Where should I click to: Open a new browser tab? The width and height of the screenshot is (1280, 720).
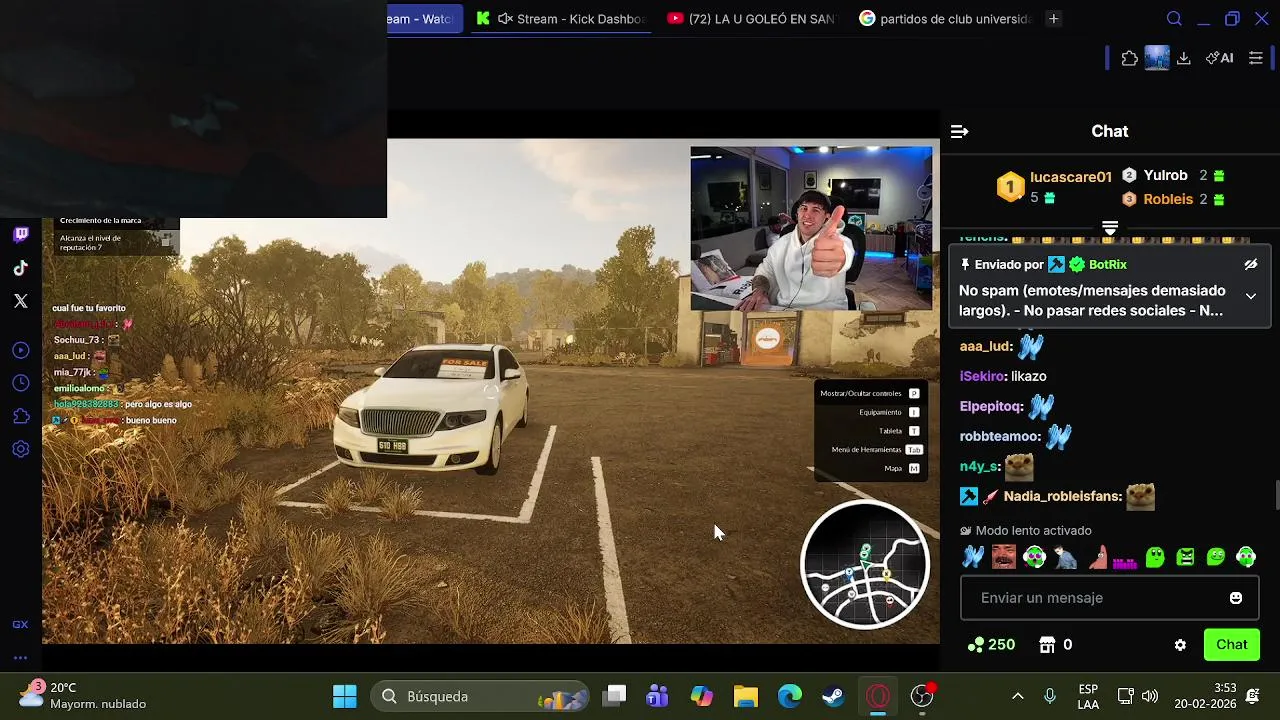(1053, 19)
